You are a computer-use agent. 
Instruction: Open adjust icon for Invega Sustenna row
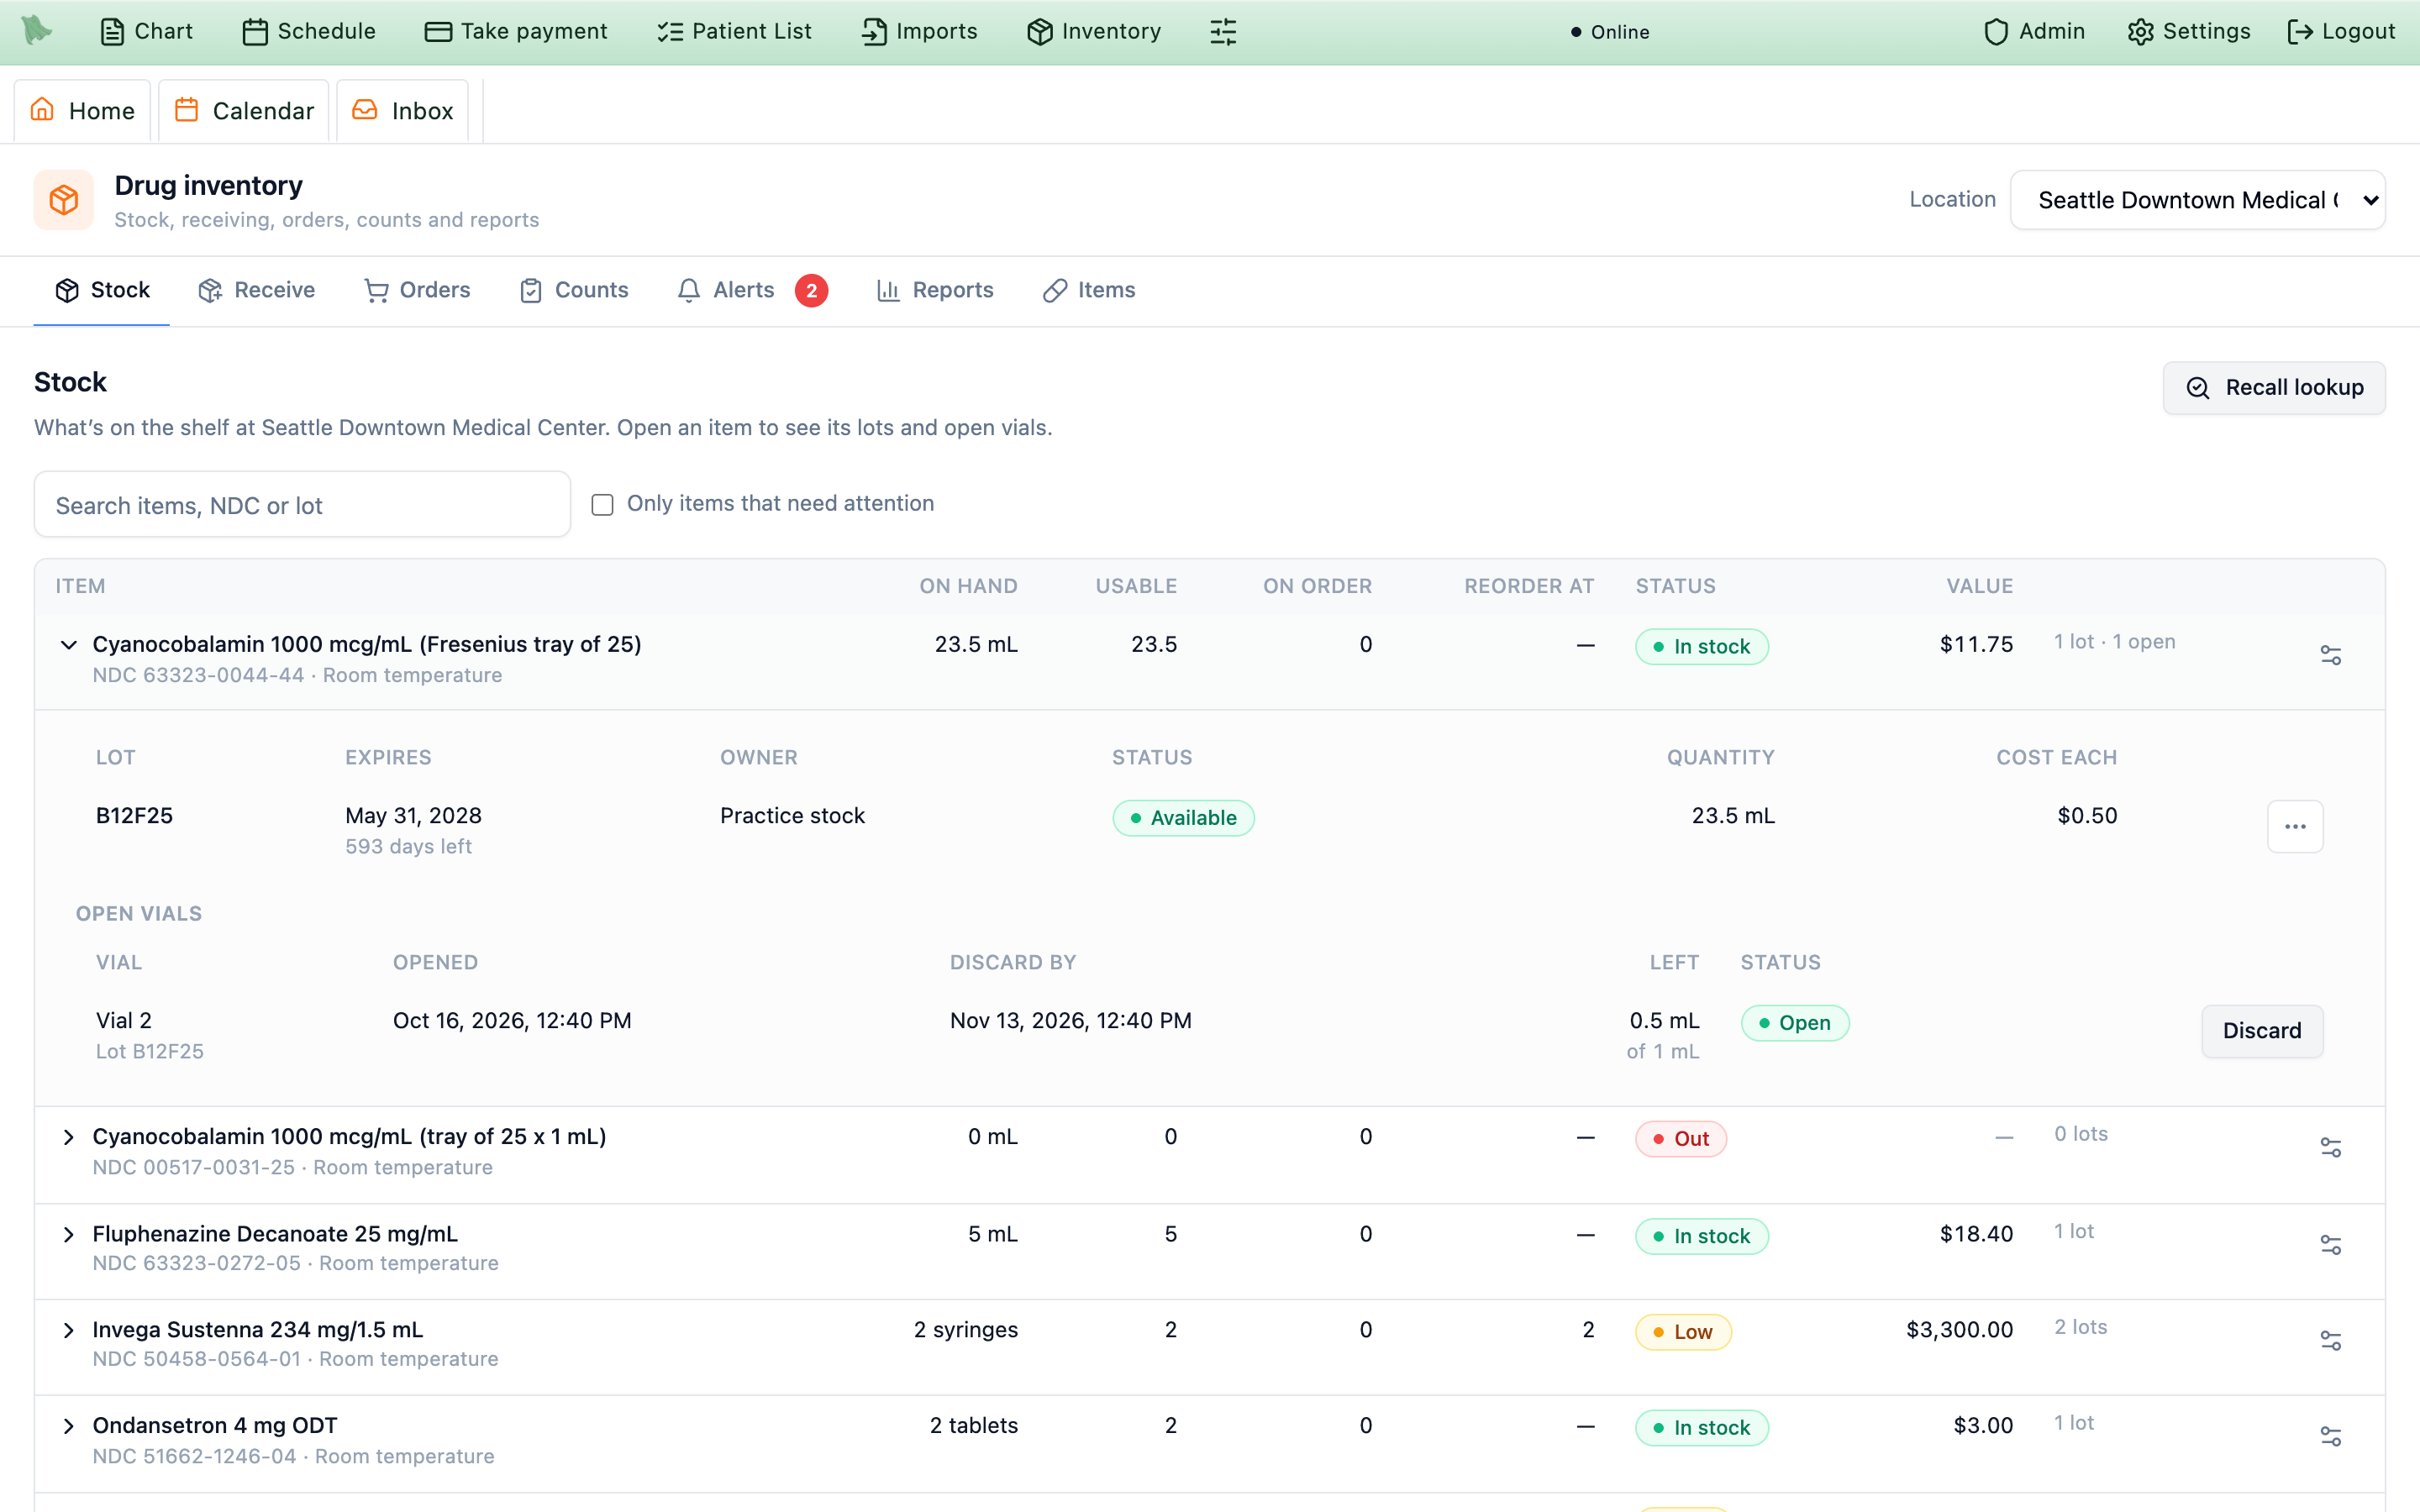(x=2330, y=1340)
